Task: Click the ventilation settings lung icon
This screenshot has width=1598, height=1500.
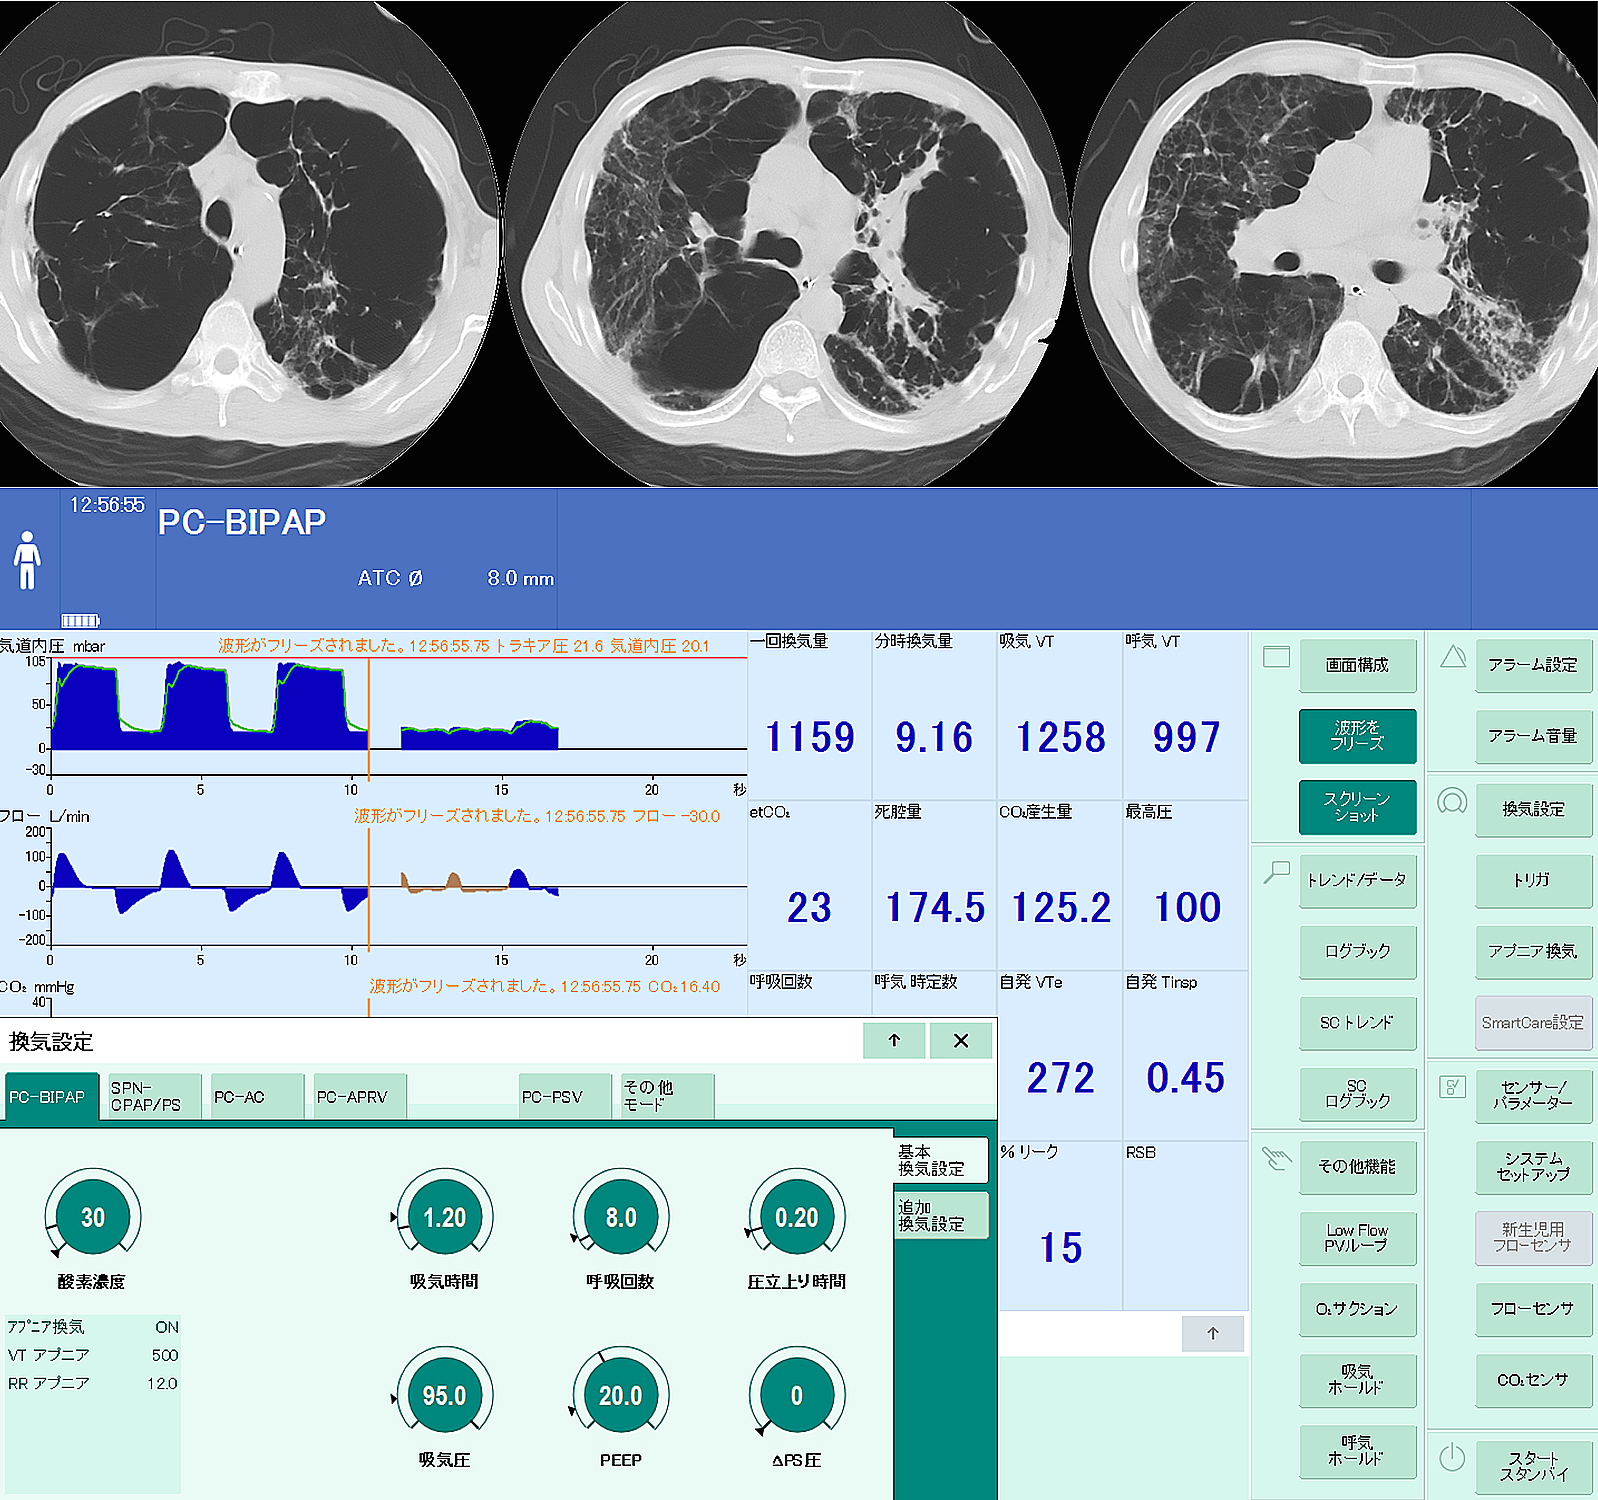Action: click(x=1452, y=801)
